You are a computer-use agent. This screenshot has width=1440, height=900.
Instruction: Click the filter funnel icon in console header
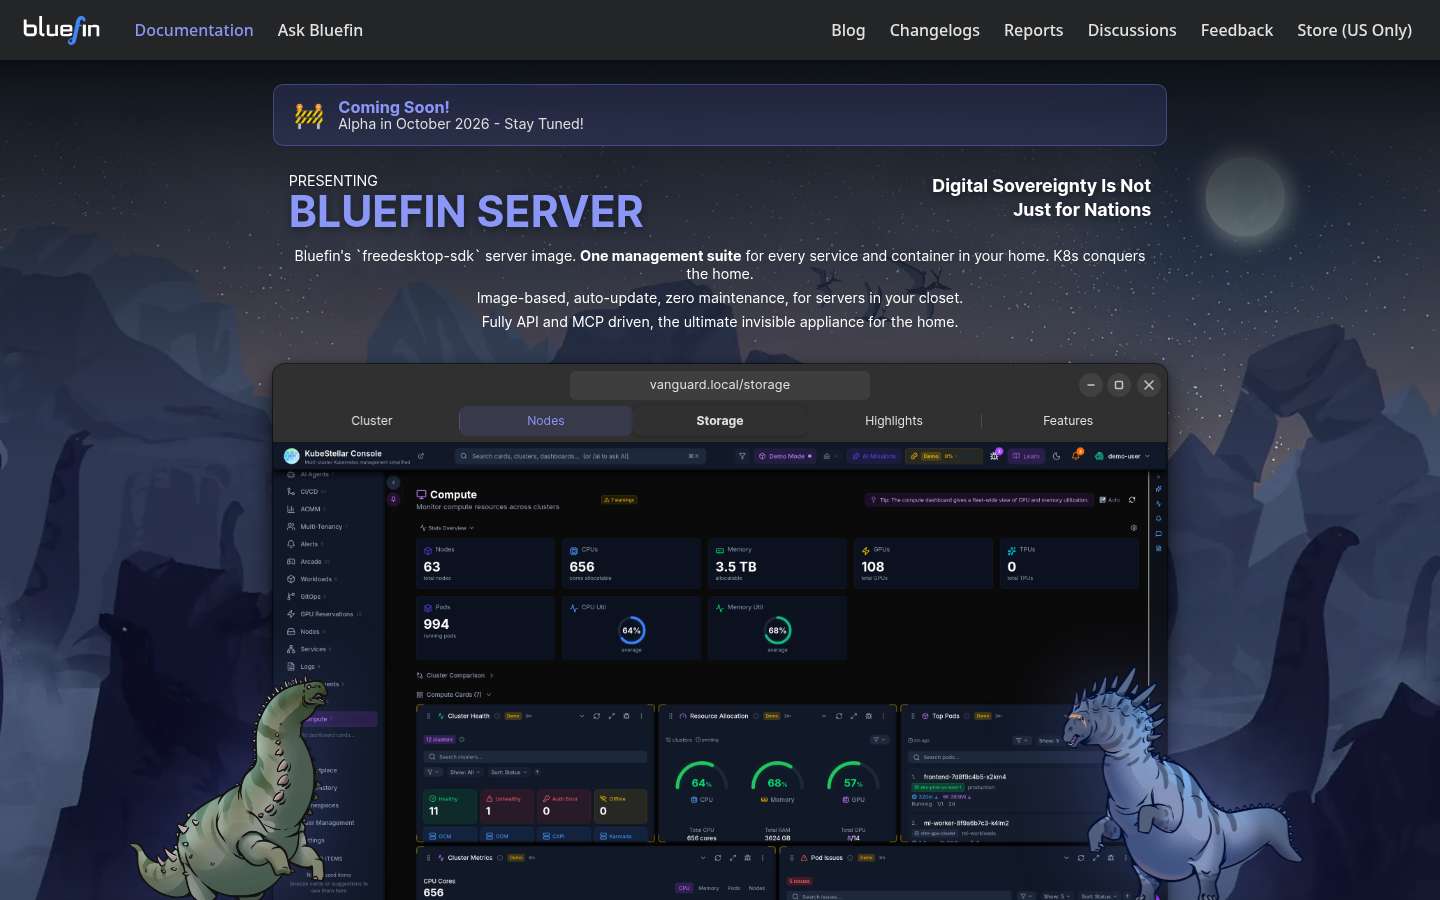point(742,456)
